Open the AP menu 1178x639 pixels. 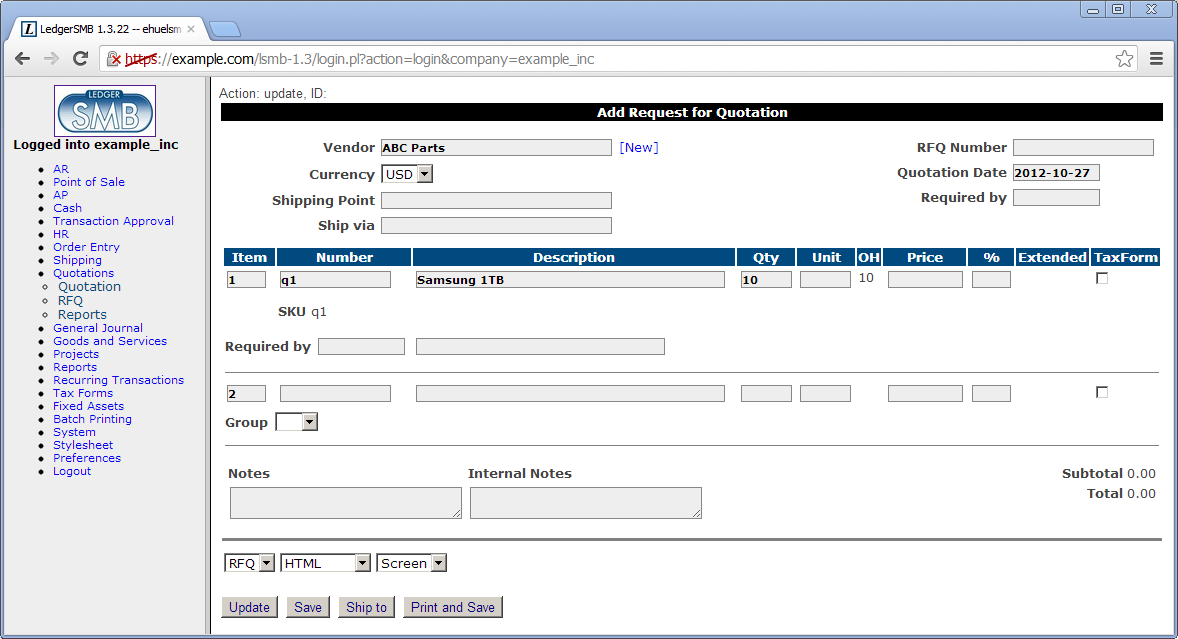(x=60, y=194)
